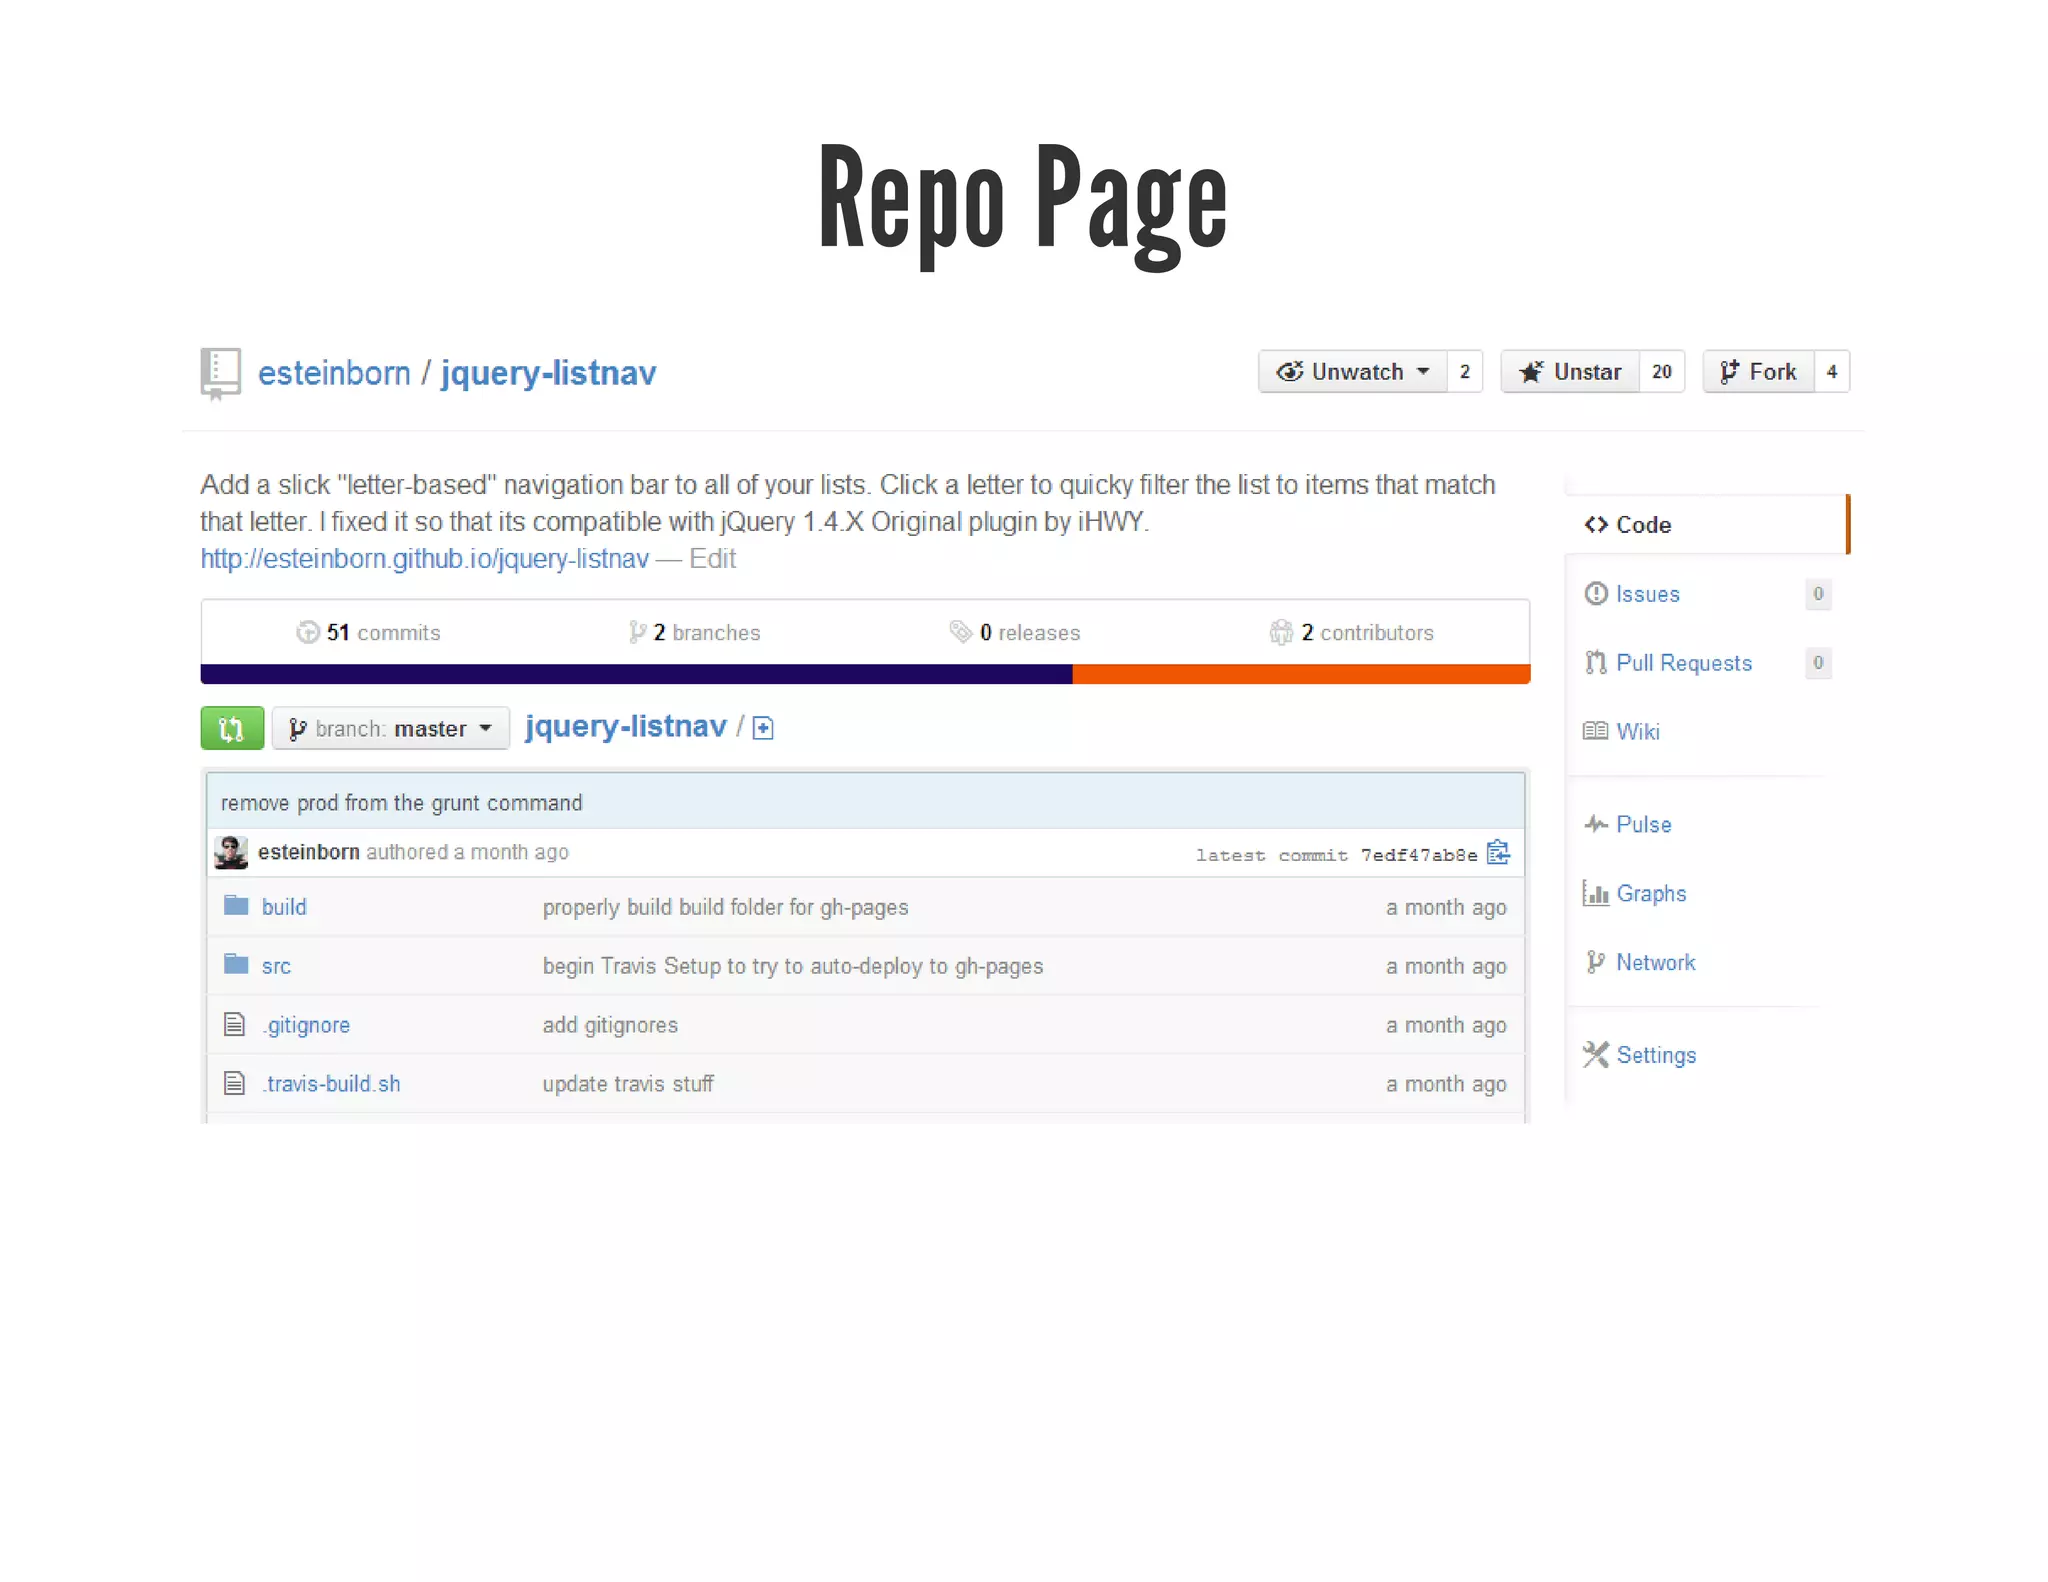Open the Network graph page

point(1655,962)
